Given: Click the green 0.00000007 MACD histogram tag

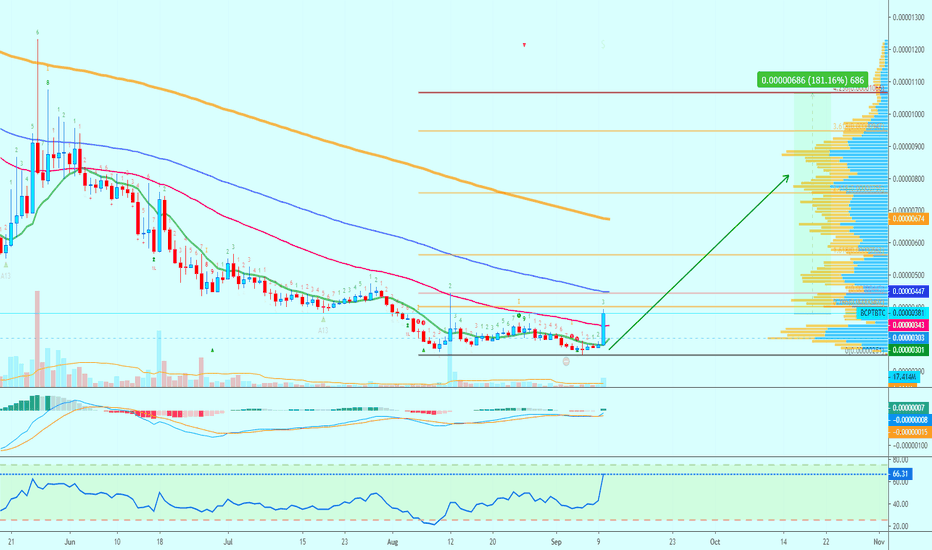Looking at the screenshot, I should [909, 408].
